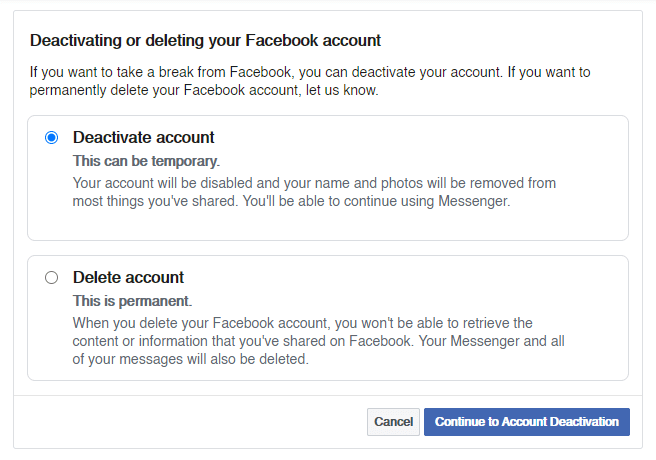Click the 'This can be temporary.' subtitle
The height and width of the screenshot is (460, 656).
click(x=146, y=161)
